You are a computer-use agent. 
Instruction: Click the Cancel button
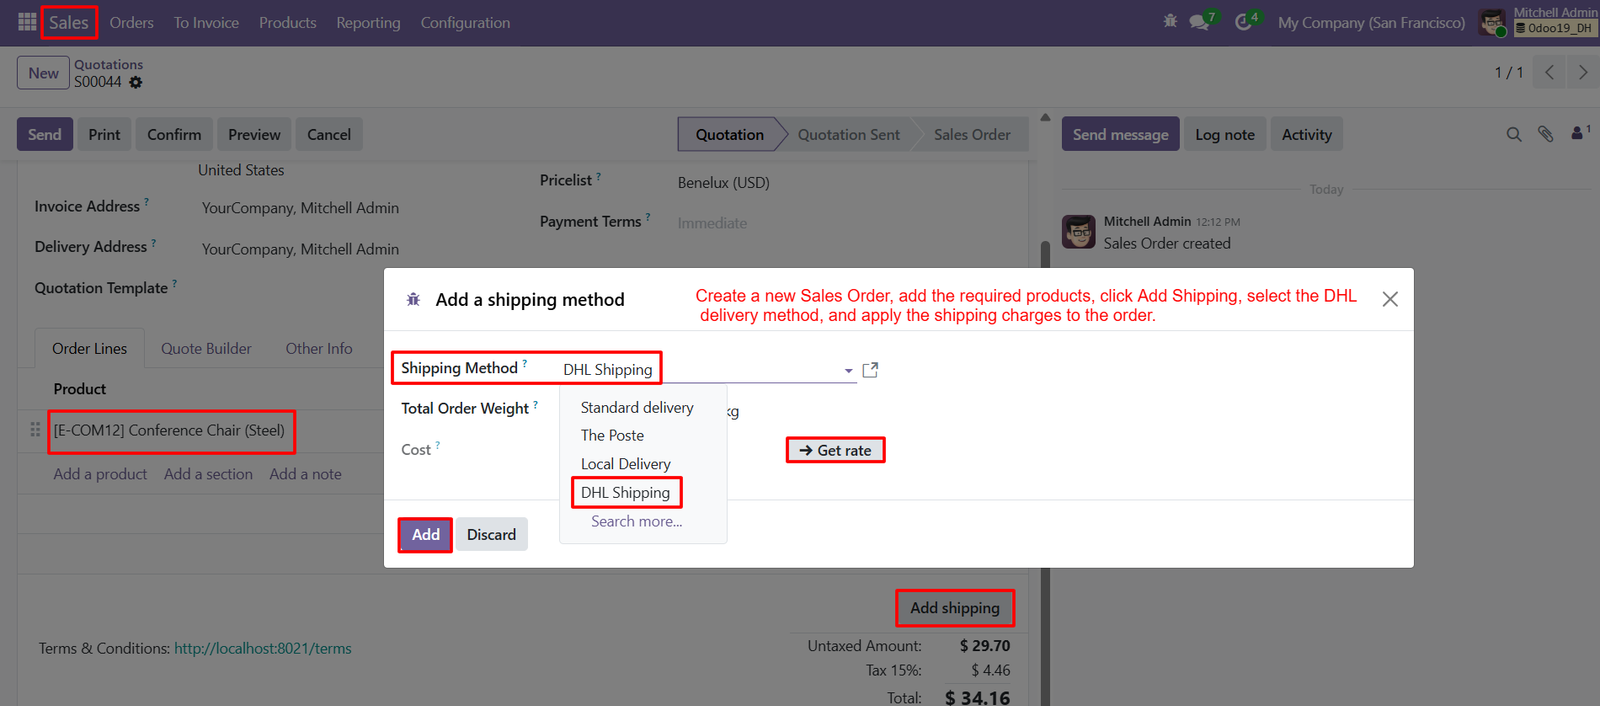coord(329,134)
